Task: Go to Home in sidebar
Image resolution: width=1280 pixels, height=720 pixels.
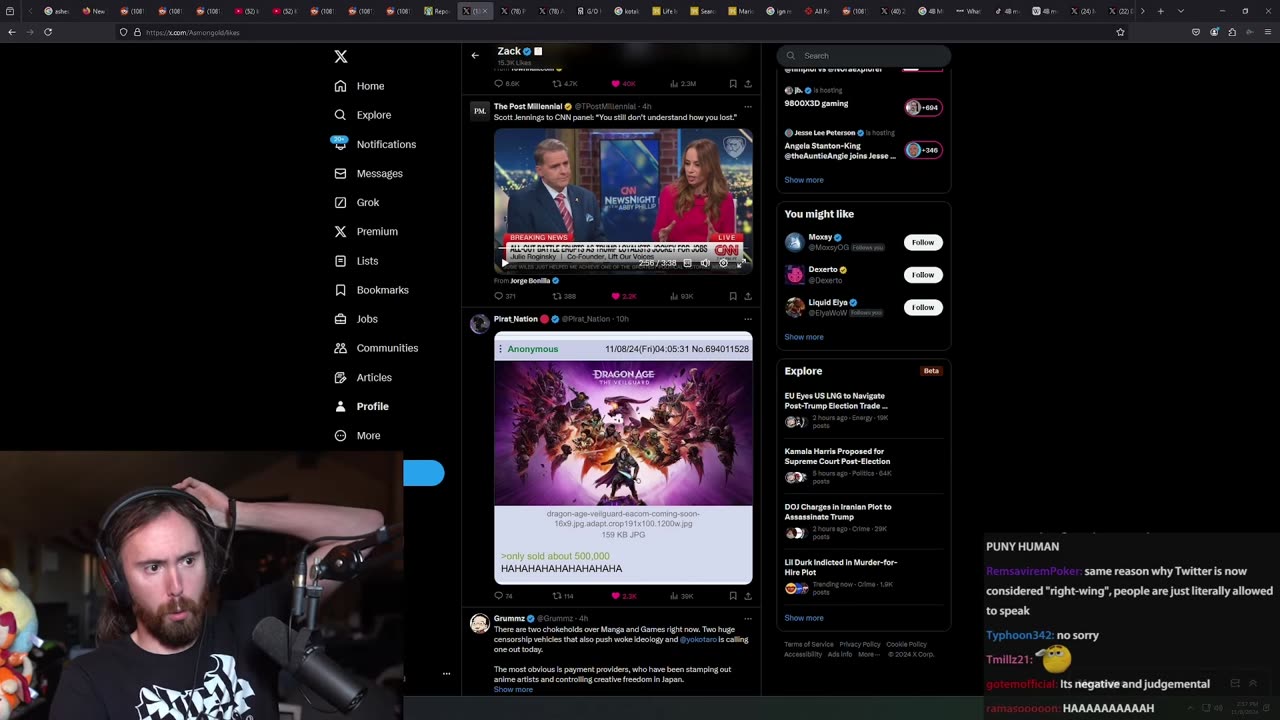Action: coord(360,86)
